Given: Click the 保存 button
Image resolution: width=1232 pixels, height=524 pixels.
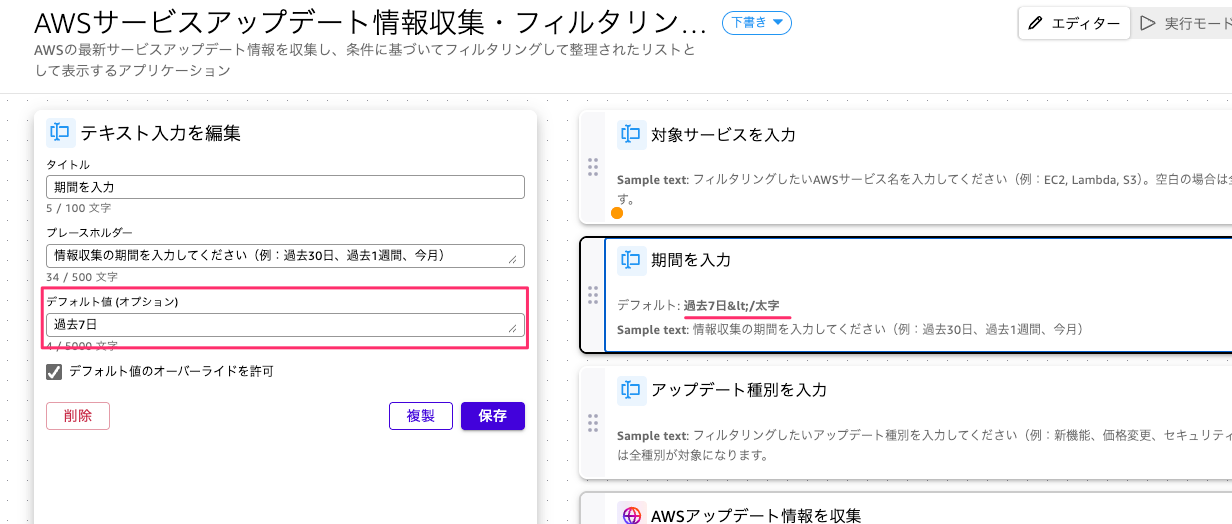Looking at the screenshot, I should tap(492, 416).
